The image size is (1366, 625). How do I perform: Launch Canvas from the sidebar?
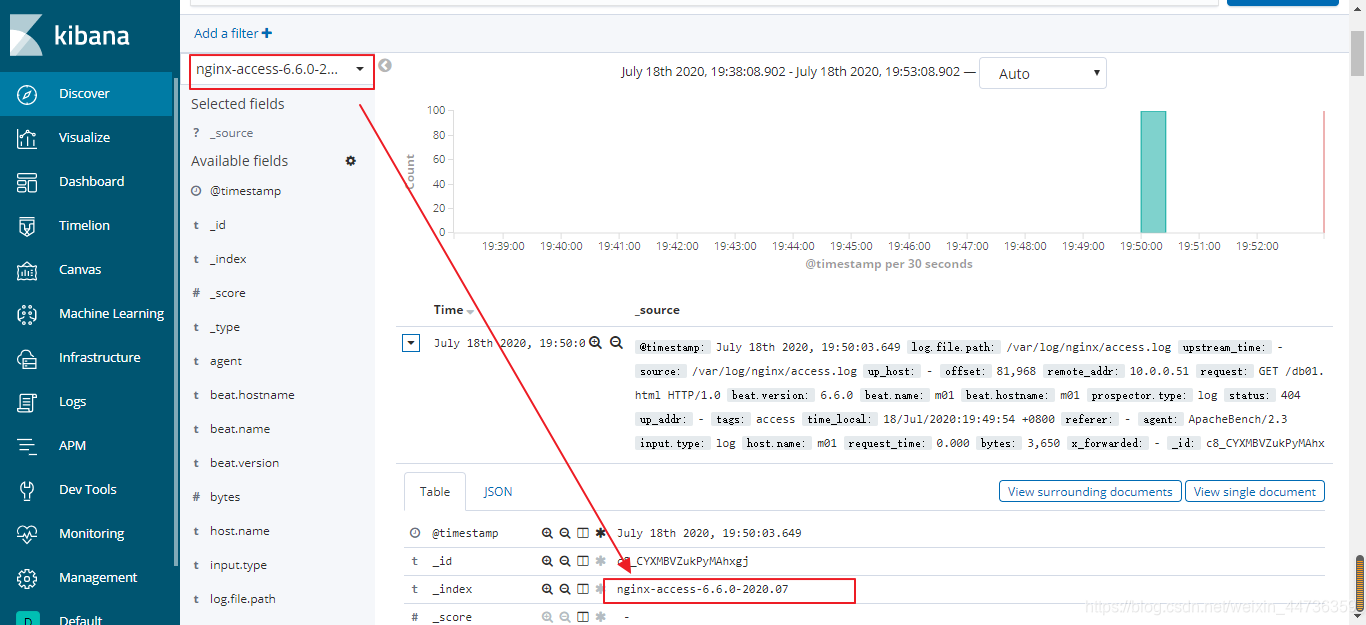tap(27, 270)
